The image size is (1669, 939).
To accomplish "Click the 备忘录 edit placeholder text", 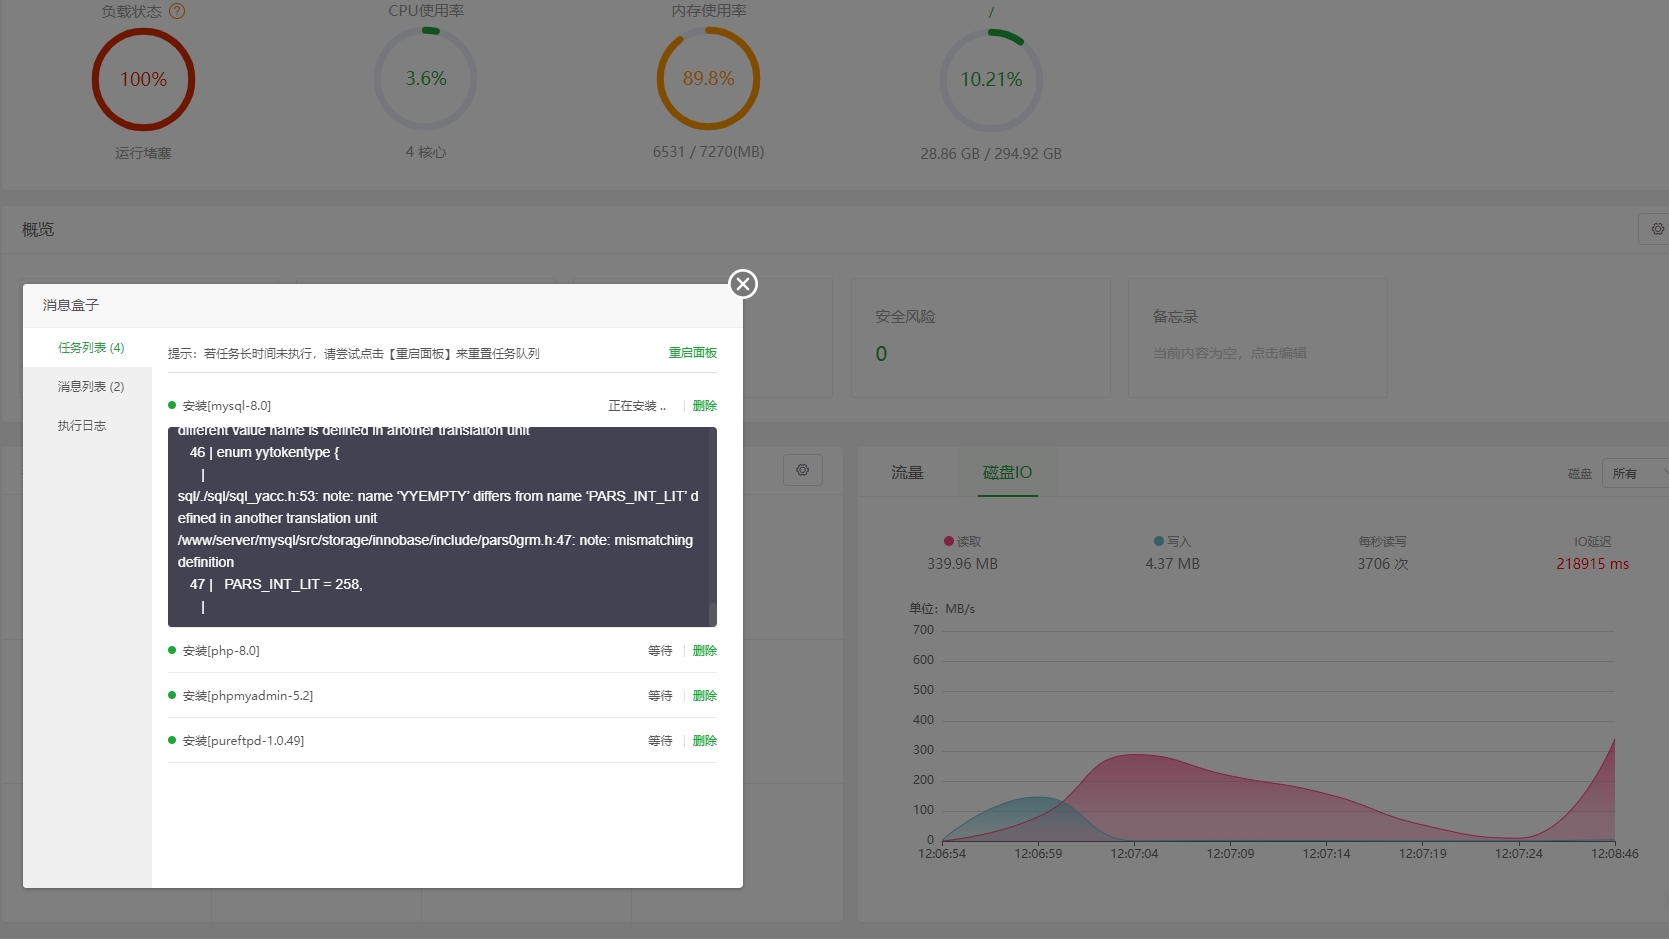I will [x=1230, y=353].
